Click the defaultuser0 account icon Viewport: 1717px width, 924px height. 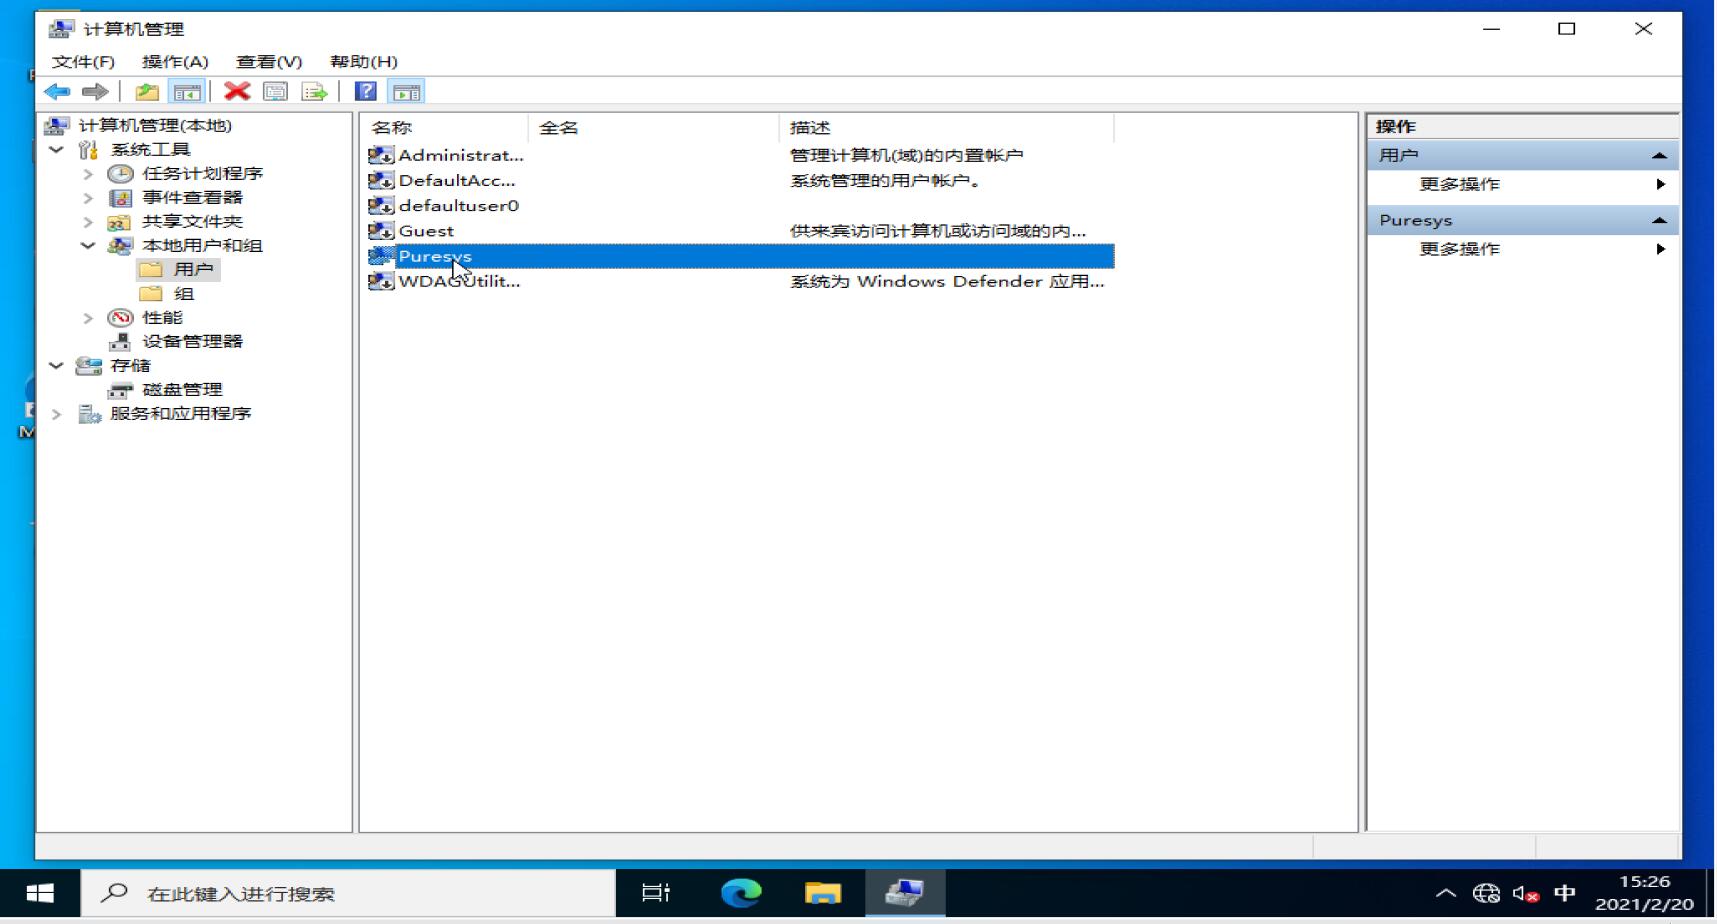coord(381,205)
